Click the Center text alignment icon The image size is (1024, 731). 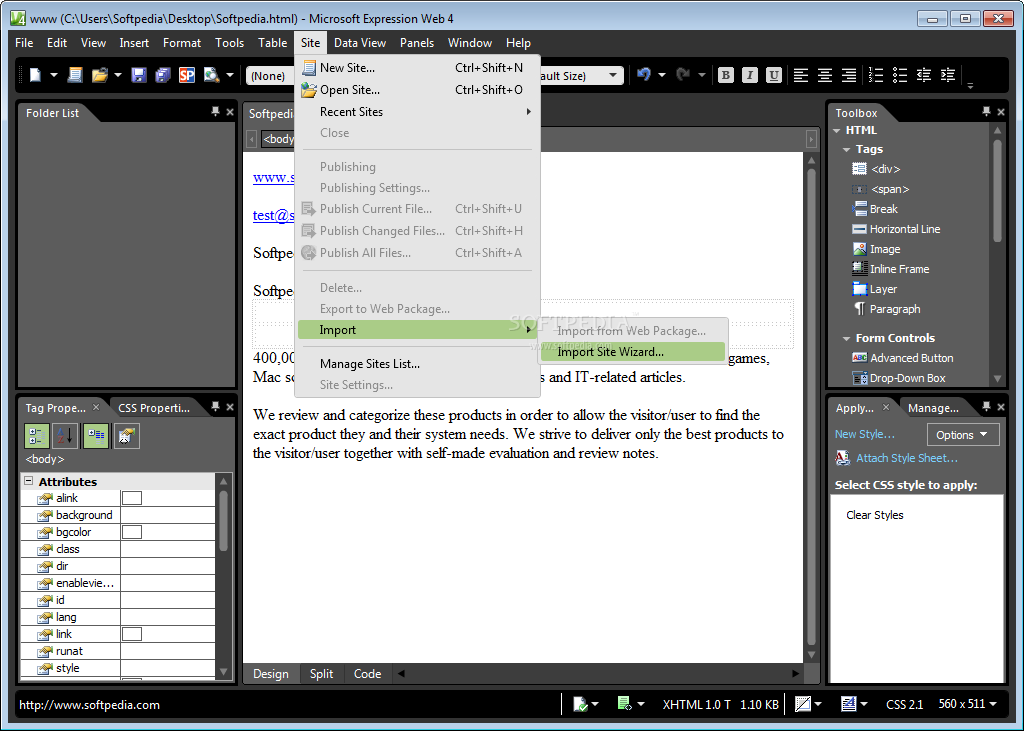click(x=825, y=76)
